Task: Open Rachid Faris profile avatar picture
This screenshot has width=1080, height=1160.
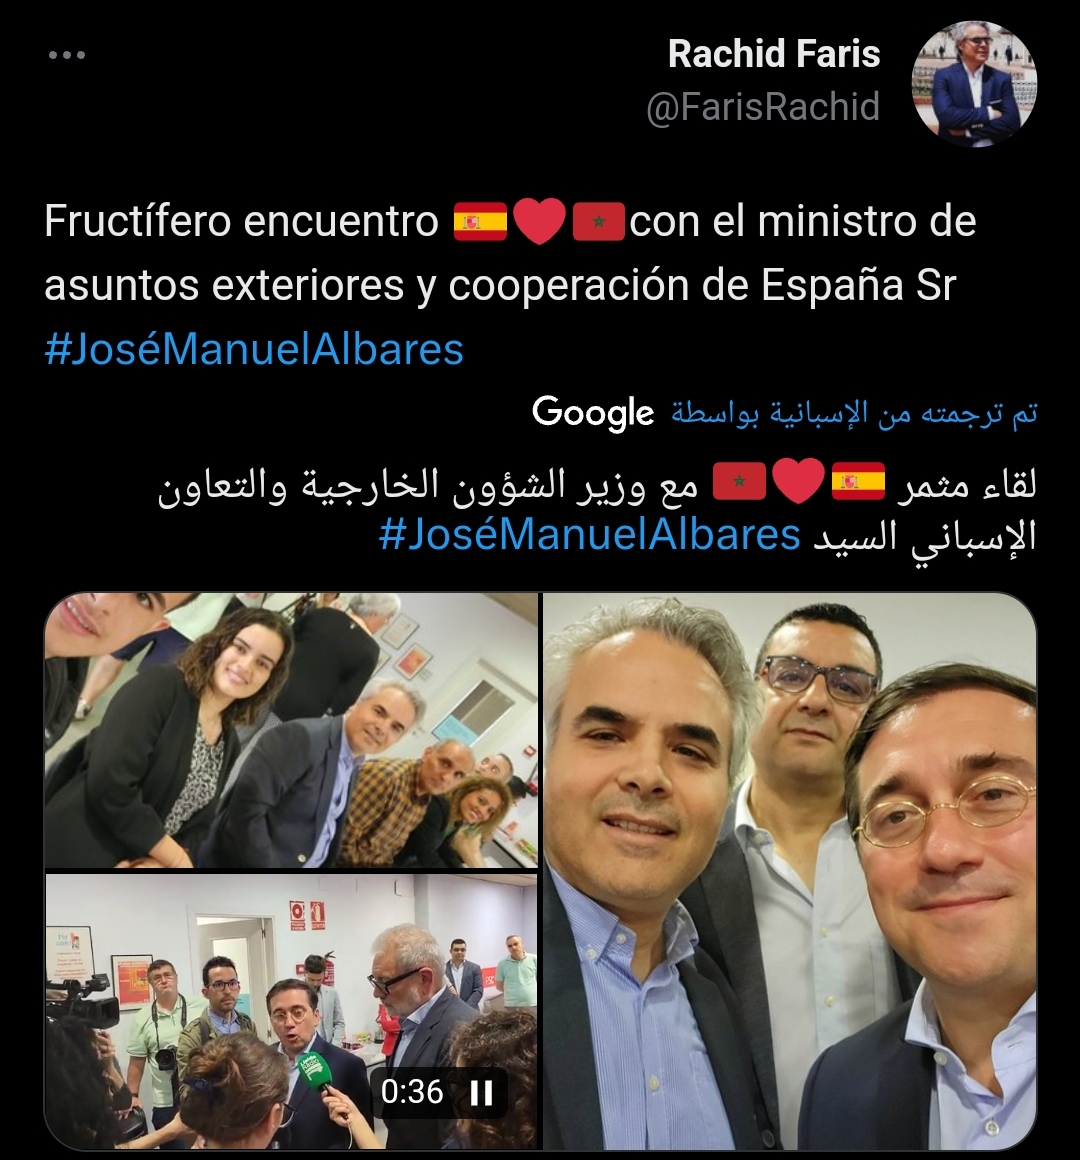Action: (x=974, y=84)
